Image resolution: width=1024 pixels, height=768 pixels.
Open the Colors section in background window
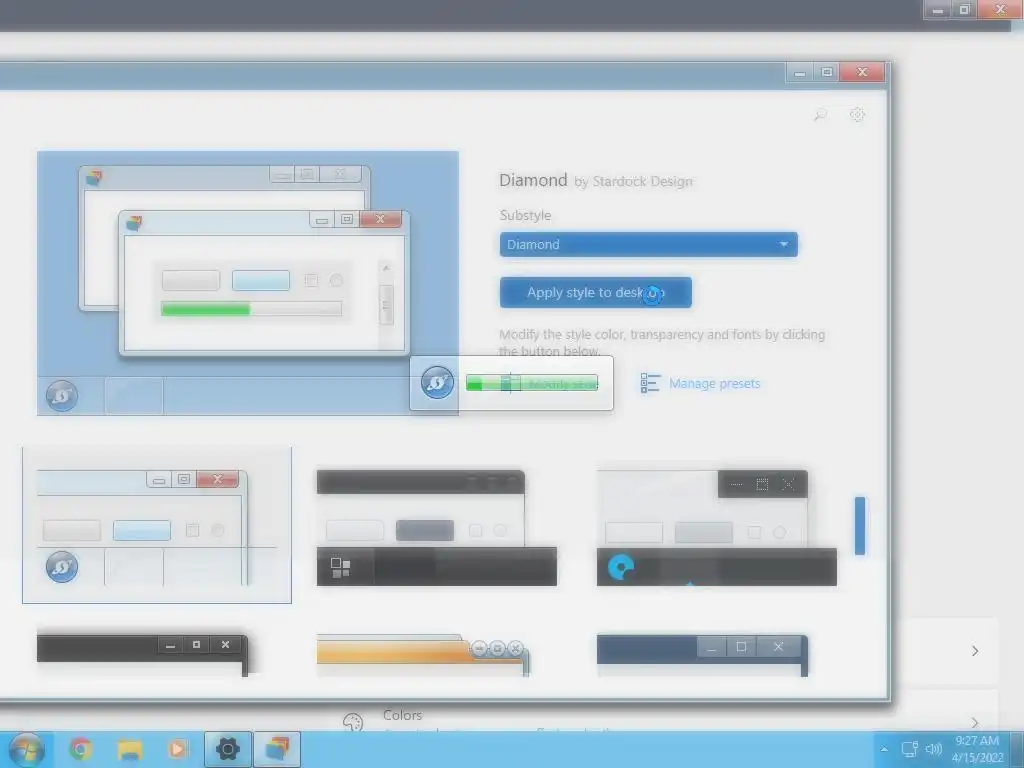402,715
